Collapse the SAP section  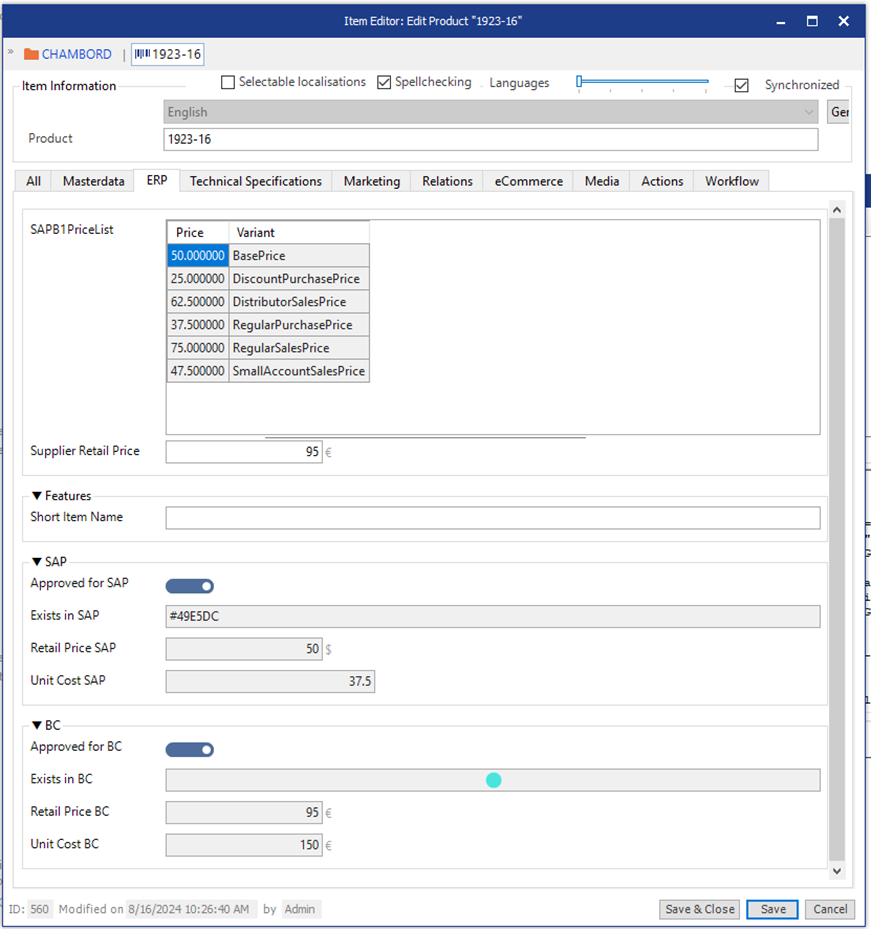coord(37,562)
